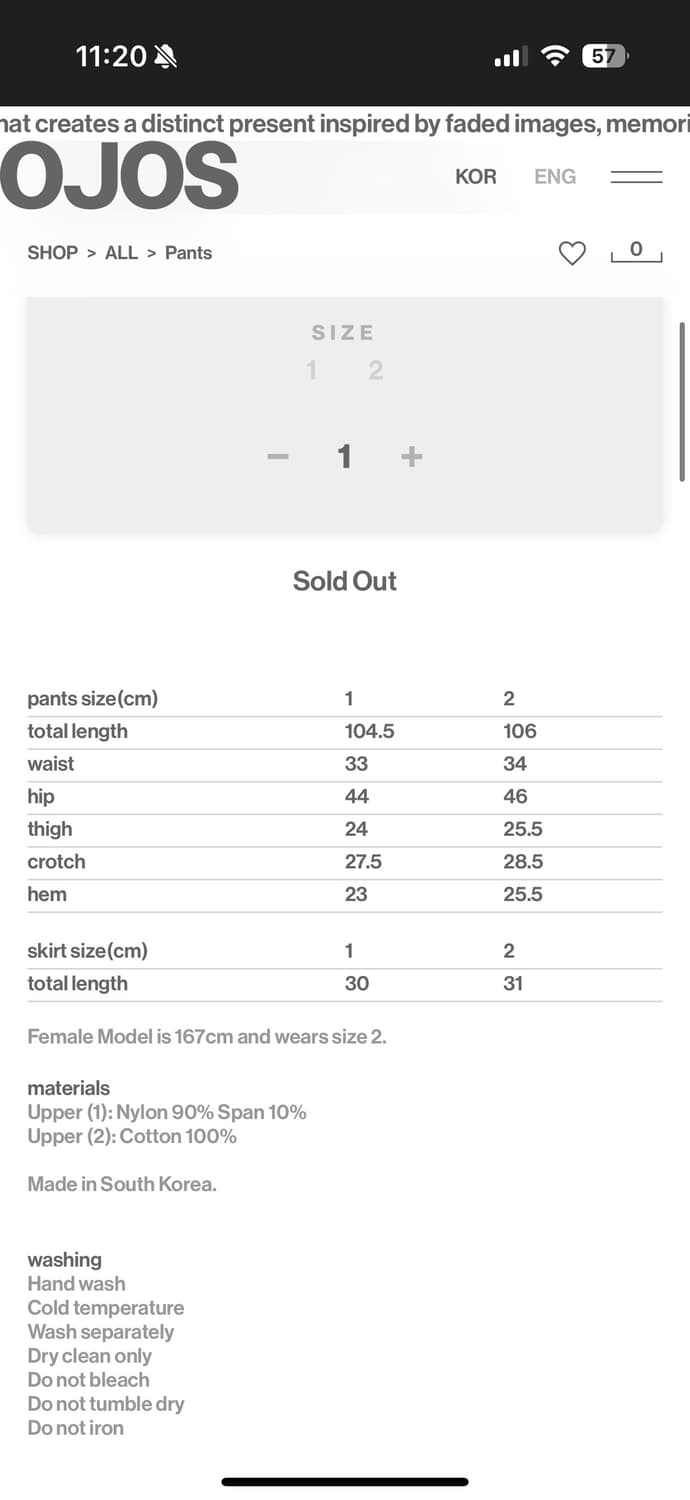Select size 2 option
The image size is (690, 1500).
click(x=376, y=371)
